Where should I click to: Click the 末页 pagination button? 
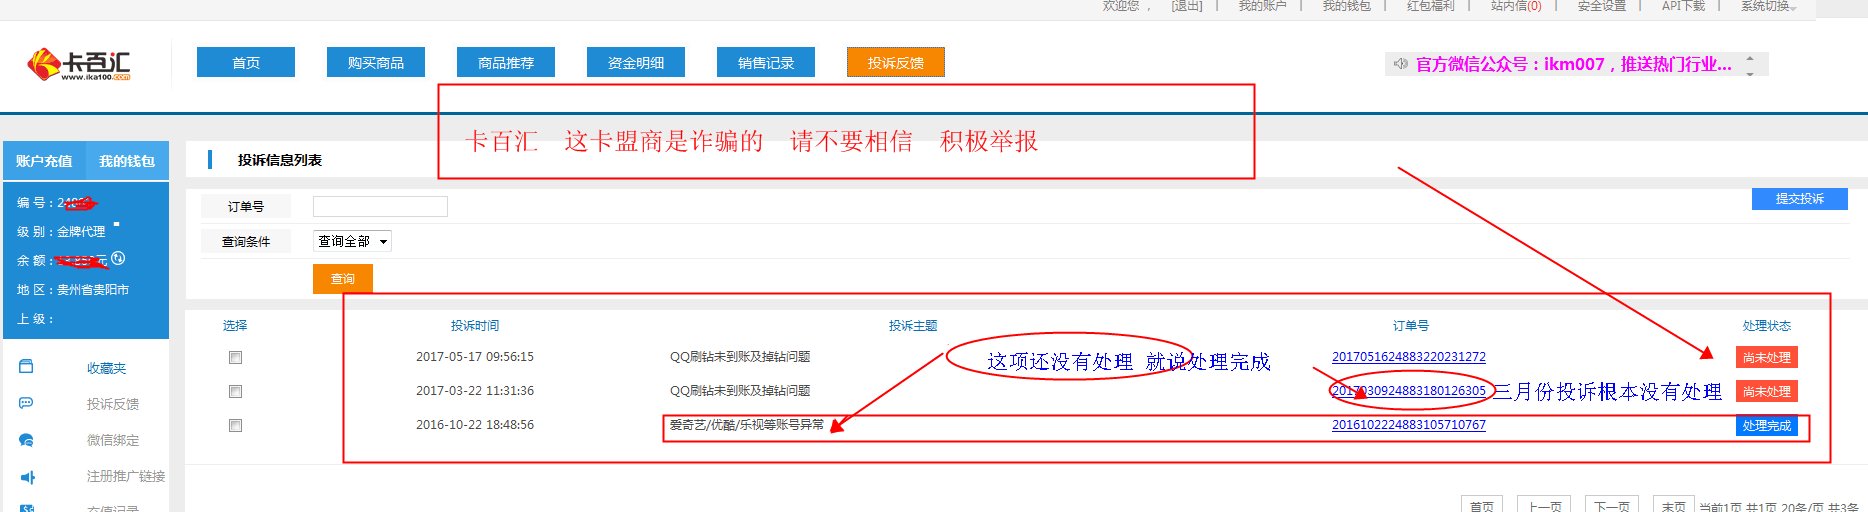click(x=1674, y=506)
